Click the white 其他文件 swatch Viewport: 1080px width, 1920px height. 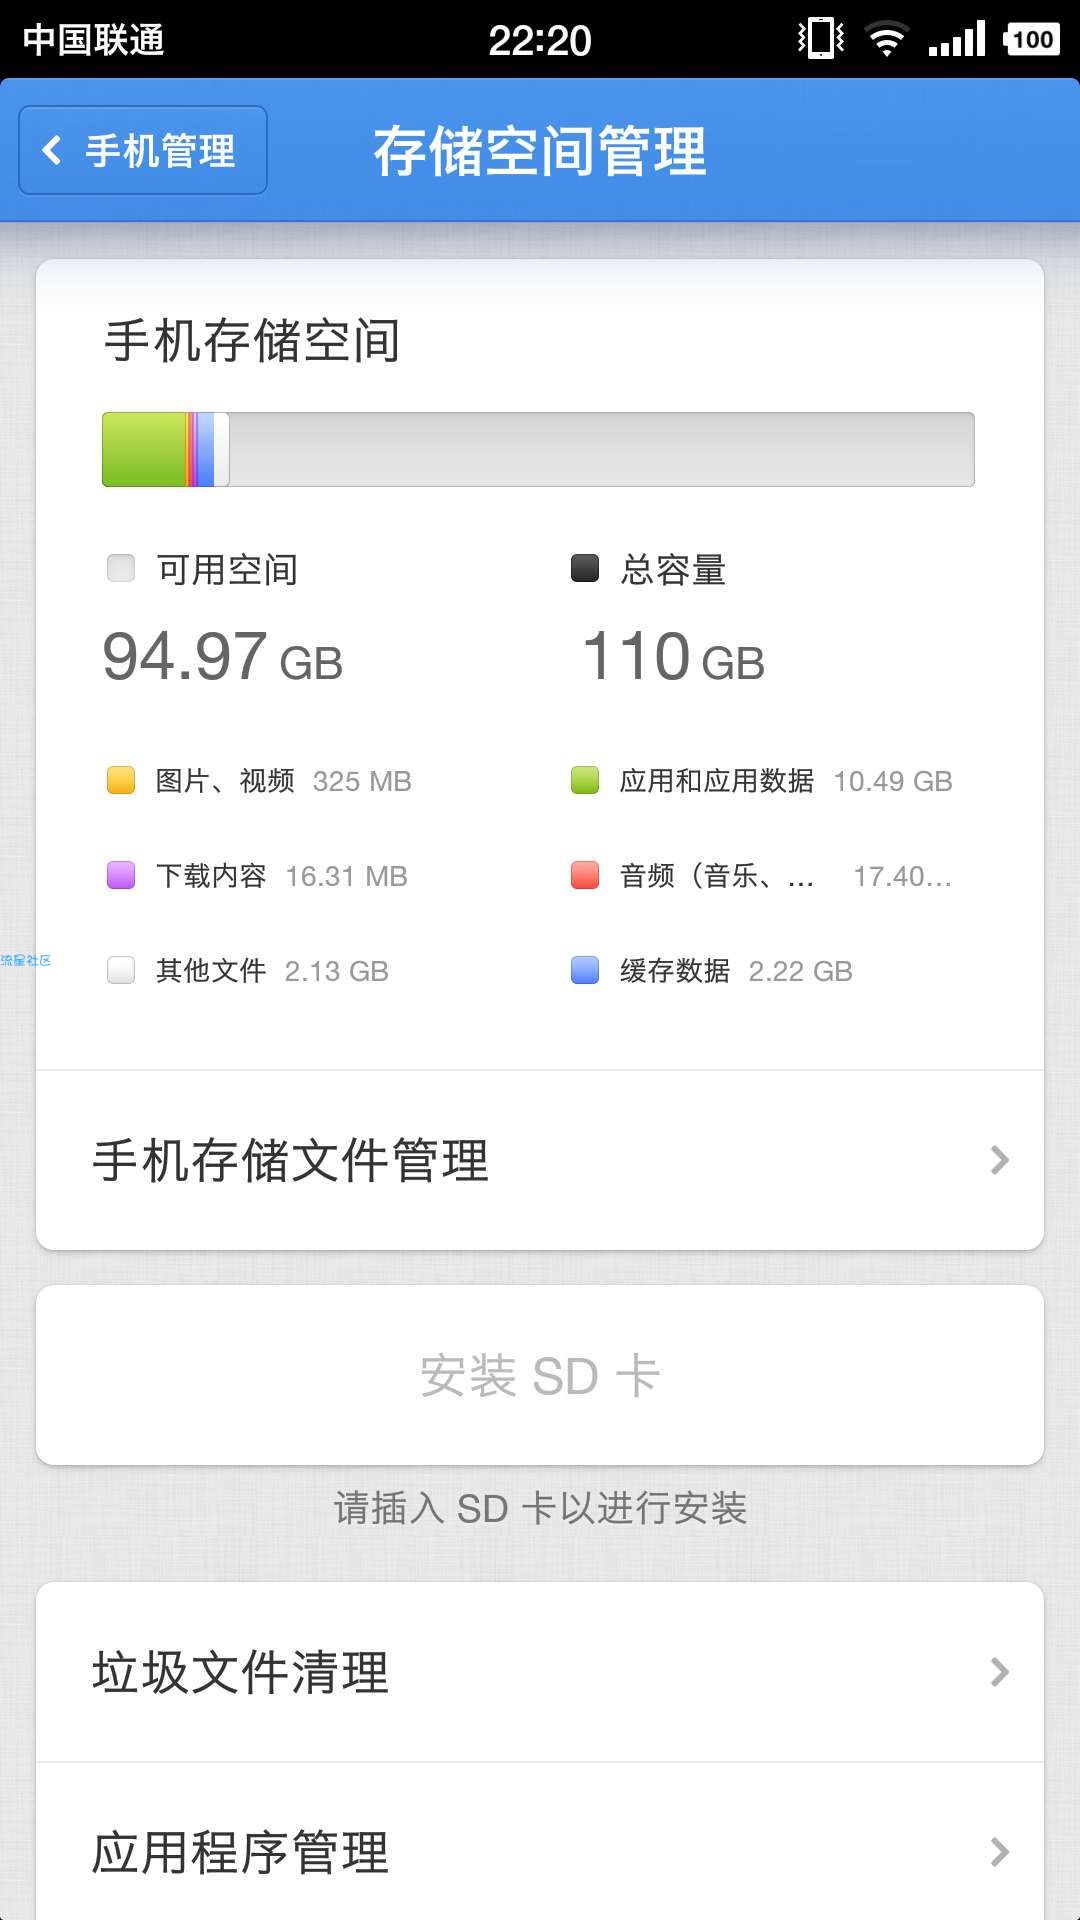[x=121, y=970]
